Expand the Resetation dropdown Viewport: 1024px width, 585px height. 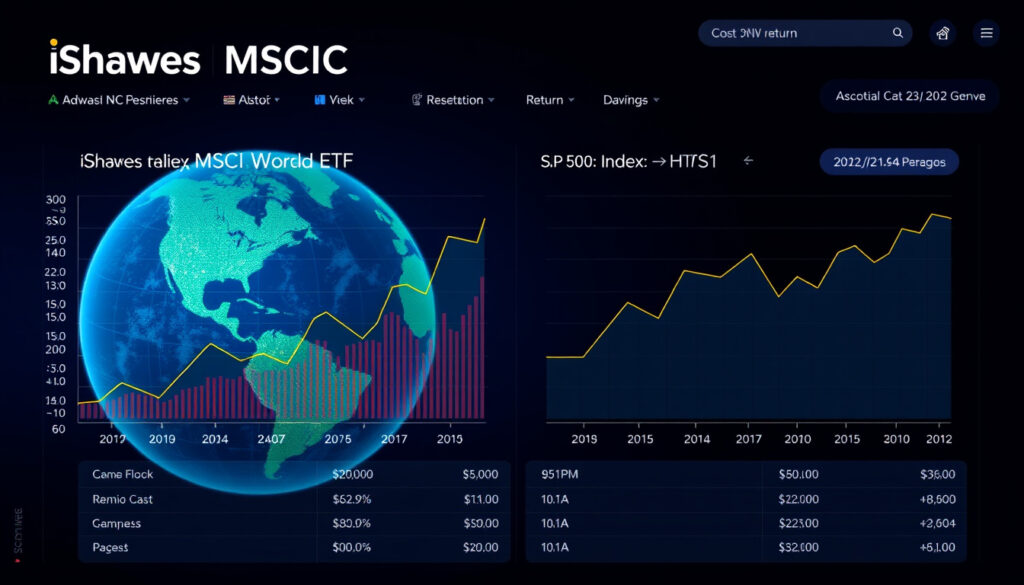[x=491, y=101]
